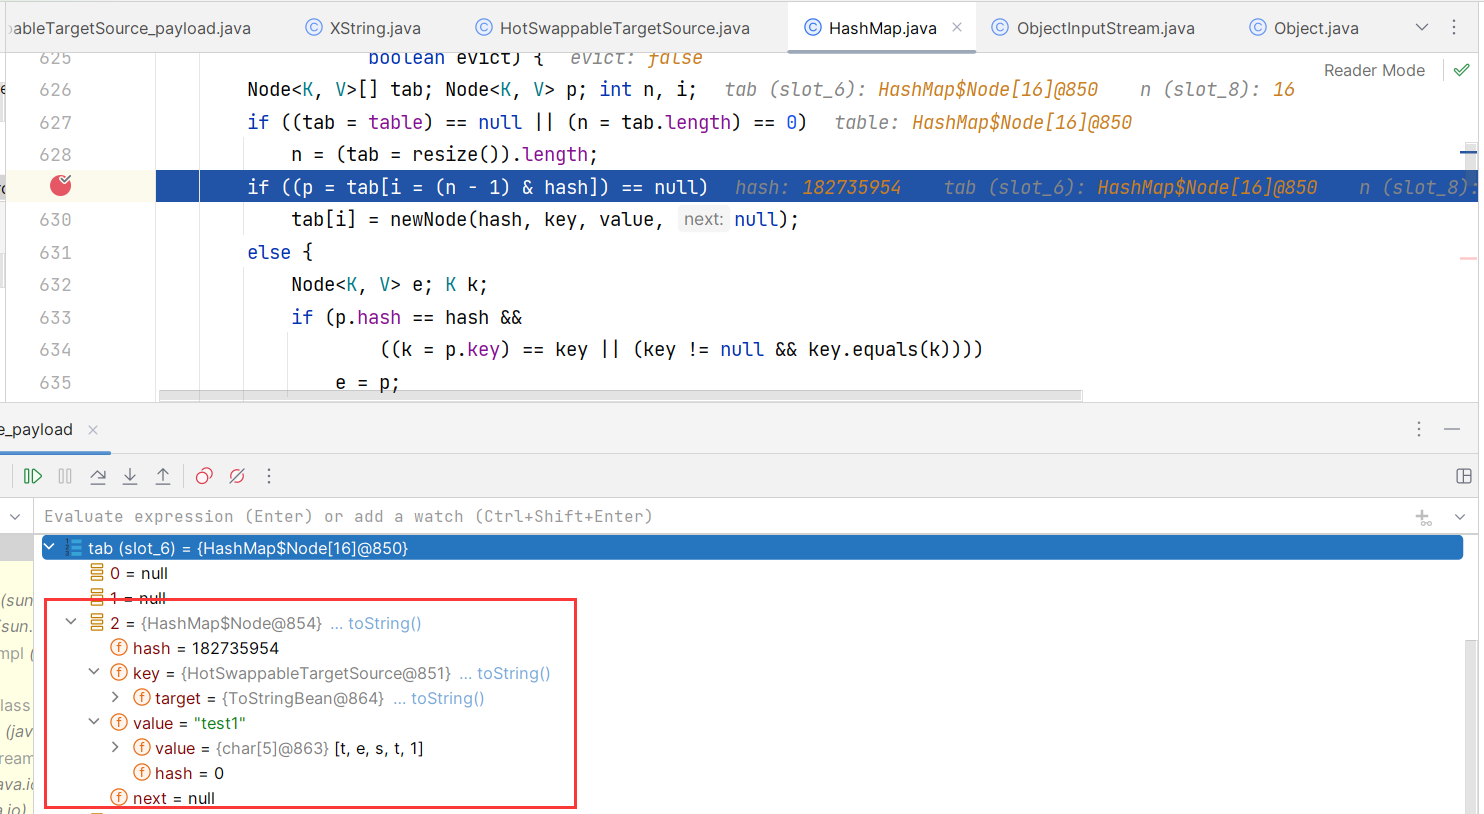This screenshot has height=814, width=1484.
Task: Remove the breakpoint on line 629
Action: 61,186
